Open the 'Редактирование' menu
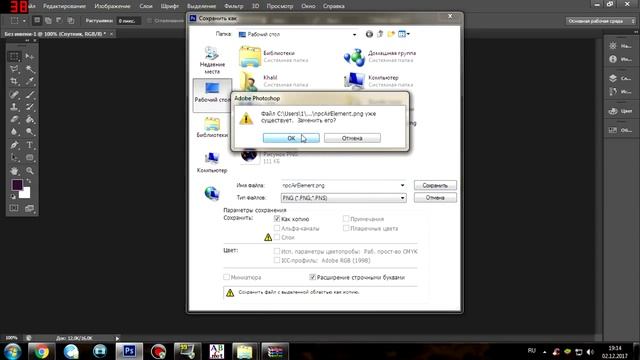This screenshot has width=640, height=360. pos(64,6)
